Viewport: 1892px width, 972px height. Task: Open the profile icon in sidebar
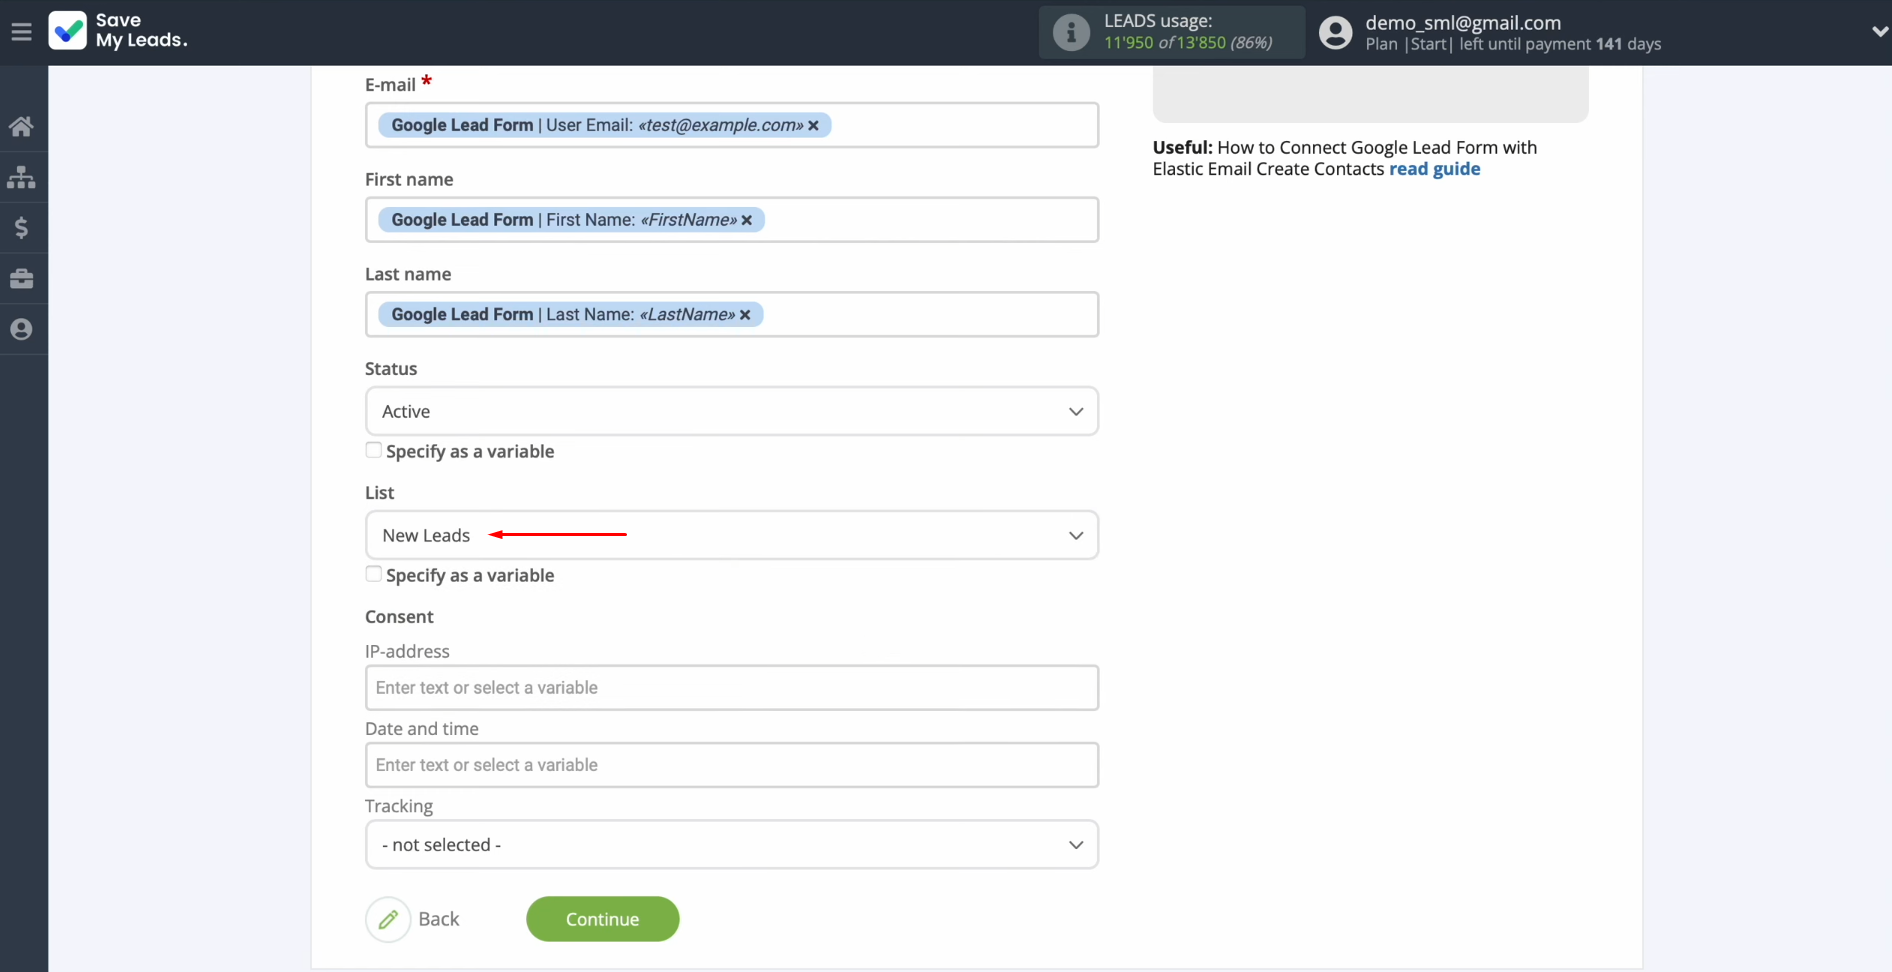pos(21,329)
